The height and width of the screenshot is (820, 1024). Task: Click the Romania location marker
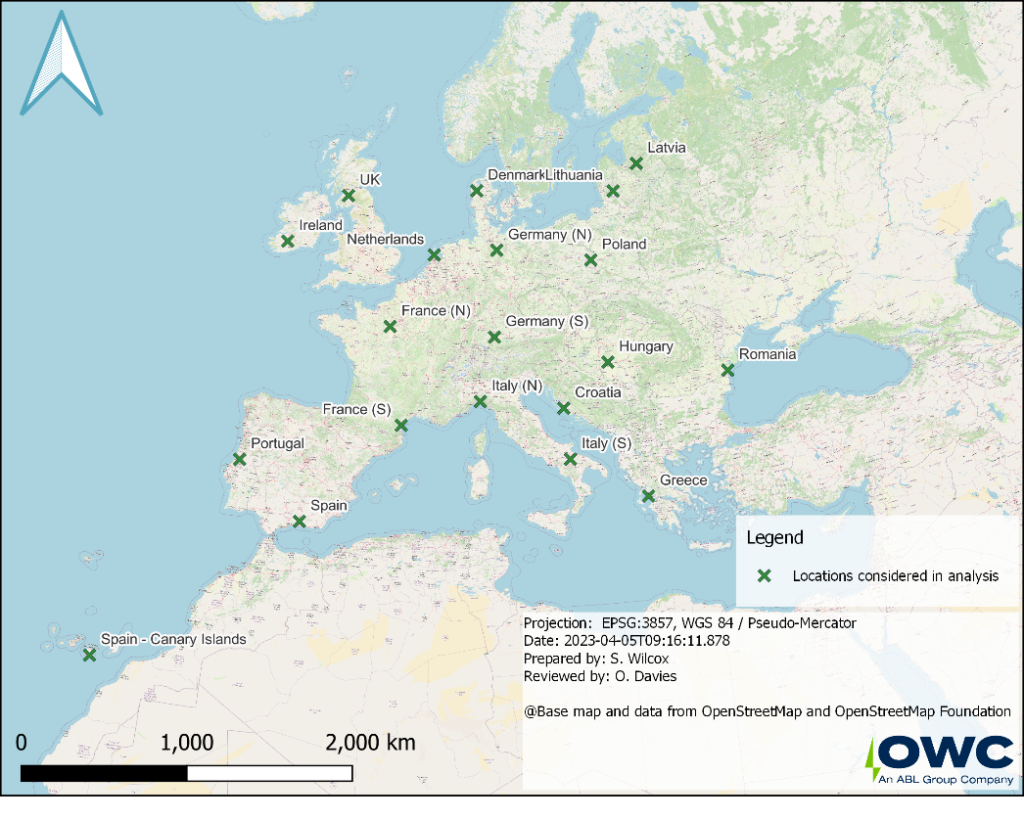click(727, 371)
